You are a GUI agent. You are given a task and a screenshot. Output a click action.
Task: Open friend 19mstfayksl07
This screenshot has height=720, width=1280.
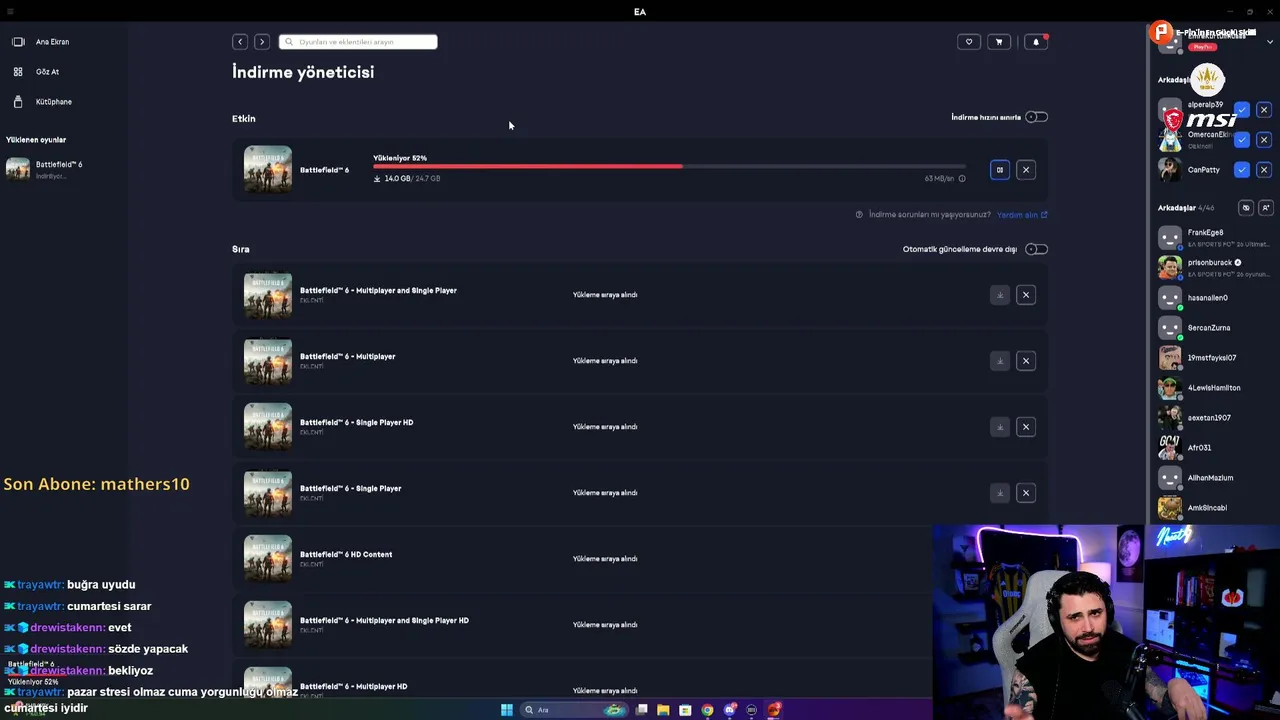[1214, 358]
